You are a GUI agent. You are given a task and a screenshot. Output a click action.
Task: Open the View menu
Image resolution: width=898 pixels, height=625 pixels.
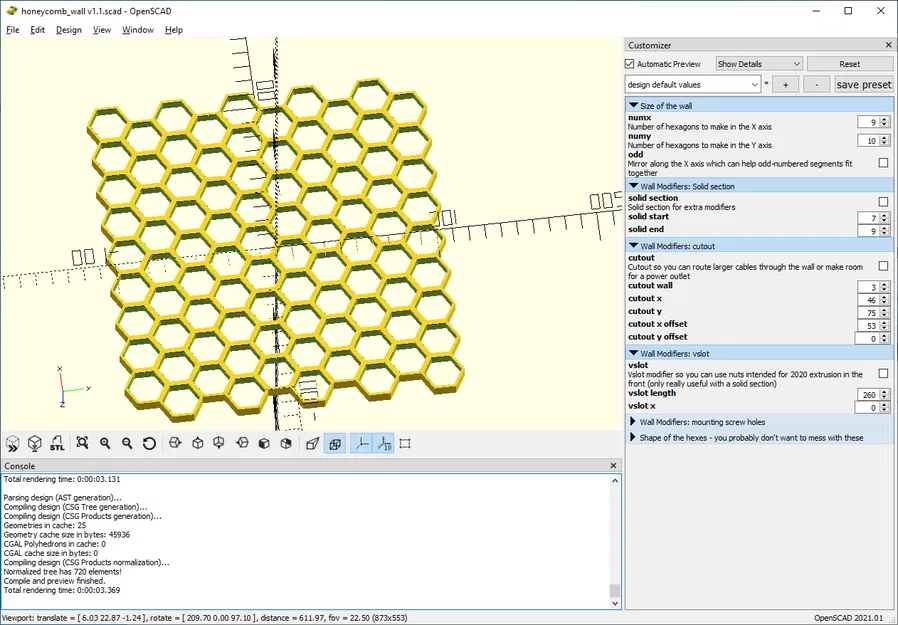coord(101,30)
